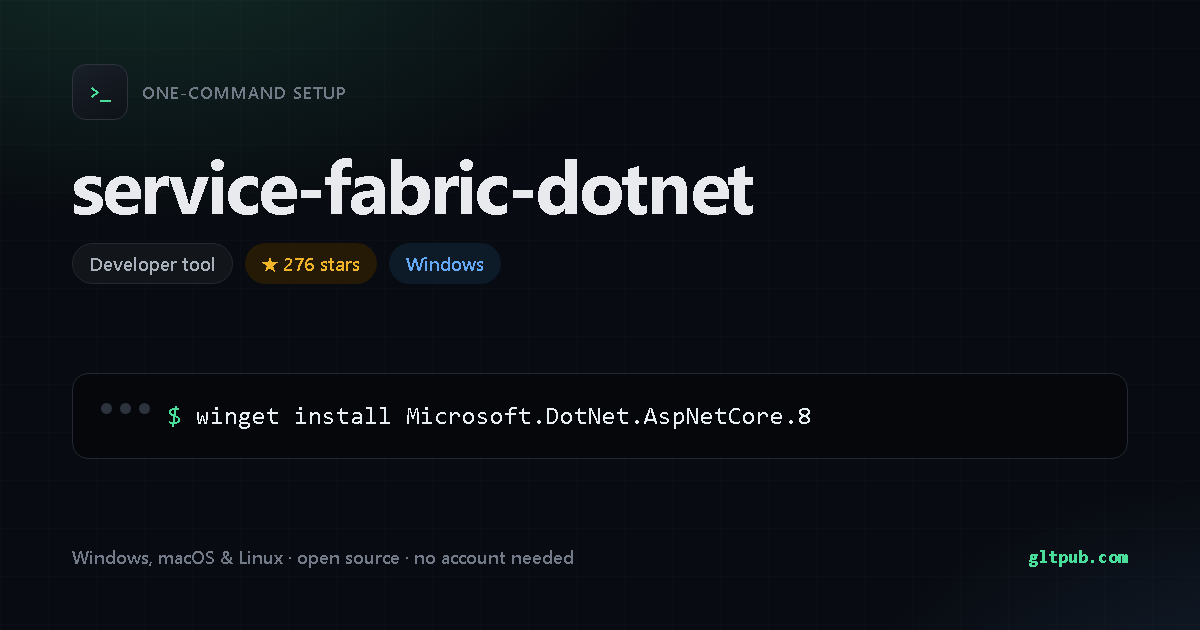The image size is (1200, 630).
Task: Click the ONE-COMMAND SETUP label
Action: click(x=244, y=93)
